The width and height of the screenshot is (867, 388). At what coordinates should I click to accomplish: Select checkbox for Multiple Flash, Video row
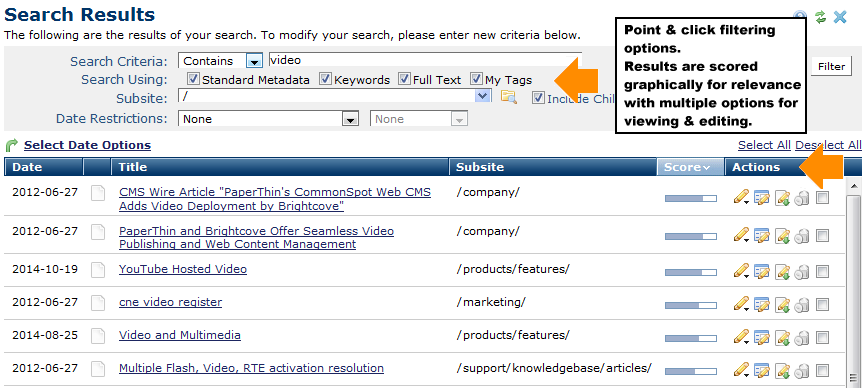click(x=823, y=371)
